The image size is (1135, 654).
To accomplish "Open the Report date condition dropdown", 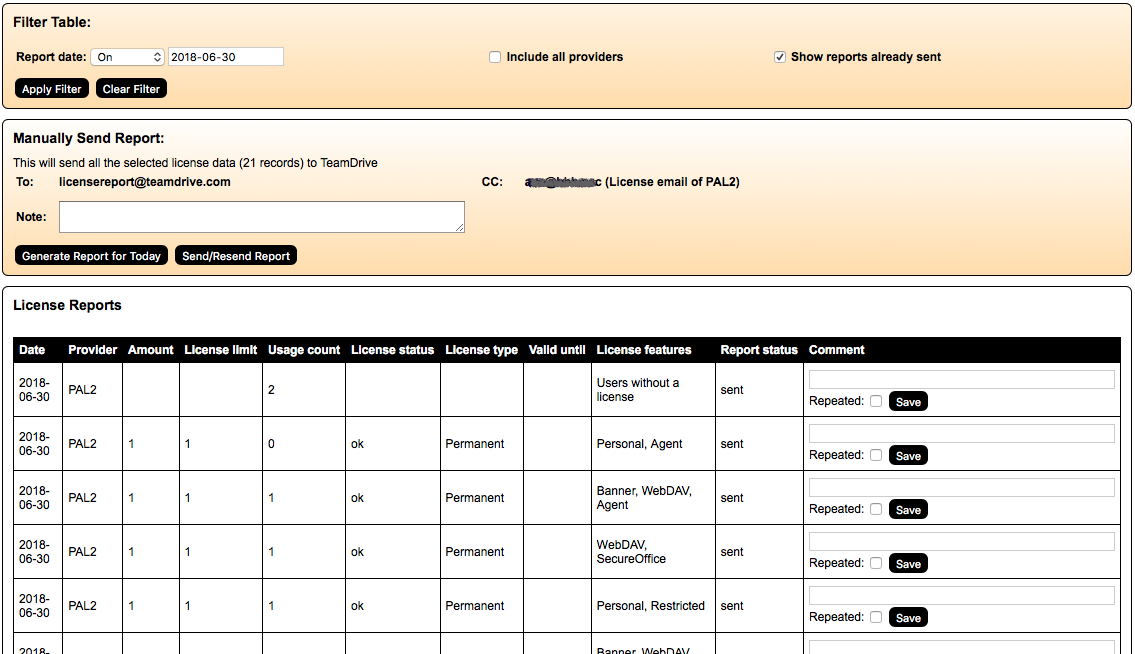I will [x=127, y=56].
